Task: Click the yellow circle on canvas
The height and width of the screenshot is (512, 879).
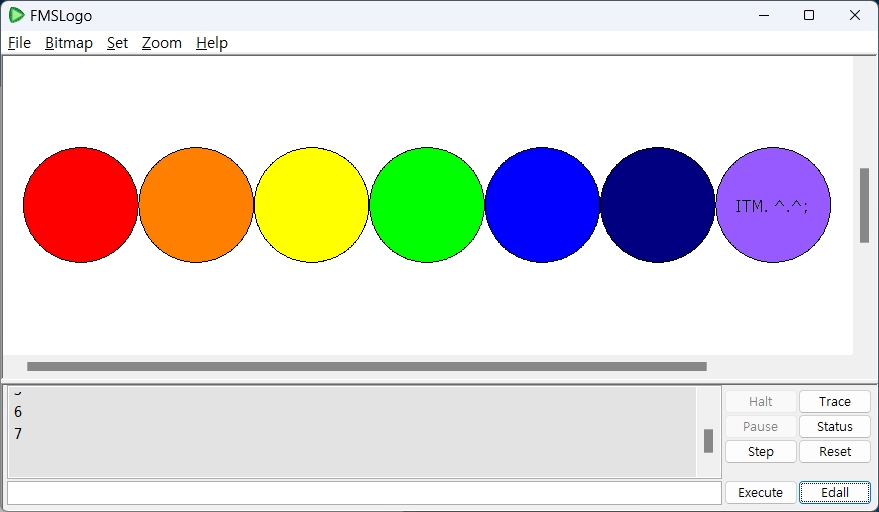Action: pos(312,205)
